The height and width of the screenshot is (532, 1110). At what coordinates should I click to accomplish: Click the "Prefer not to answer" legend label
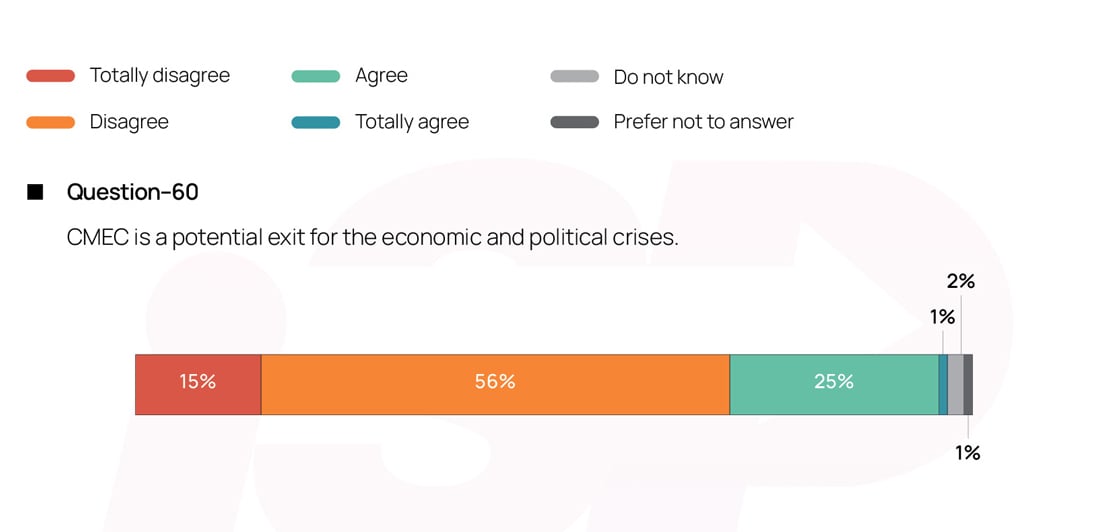[x=703, y=122]
